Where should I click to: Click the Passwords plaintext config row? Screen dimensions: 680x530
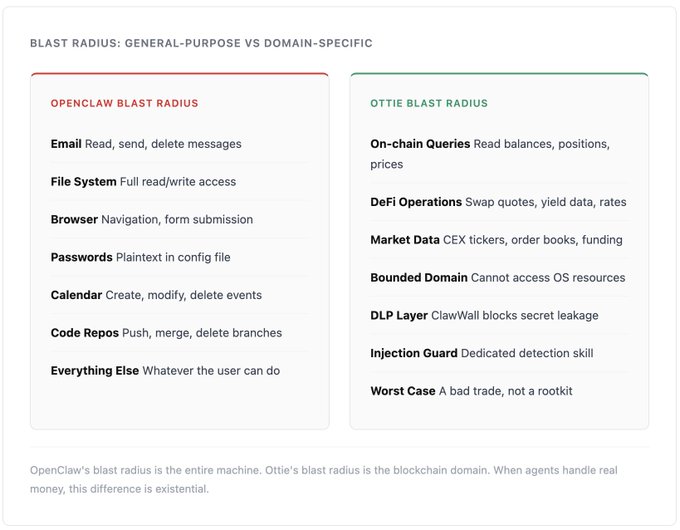[x=140, y=257]
